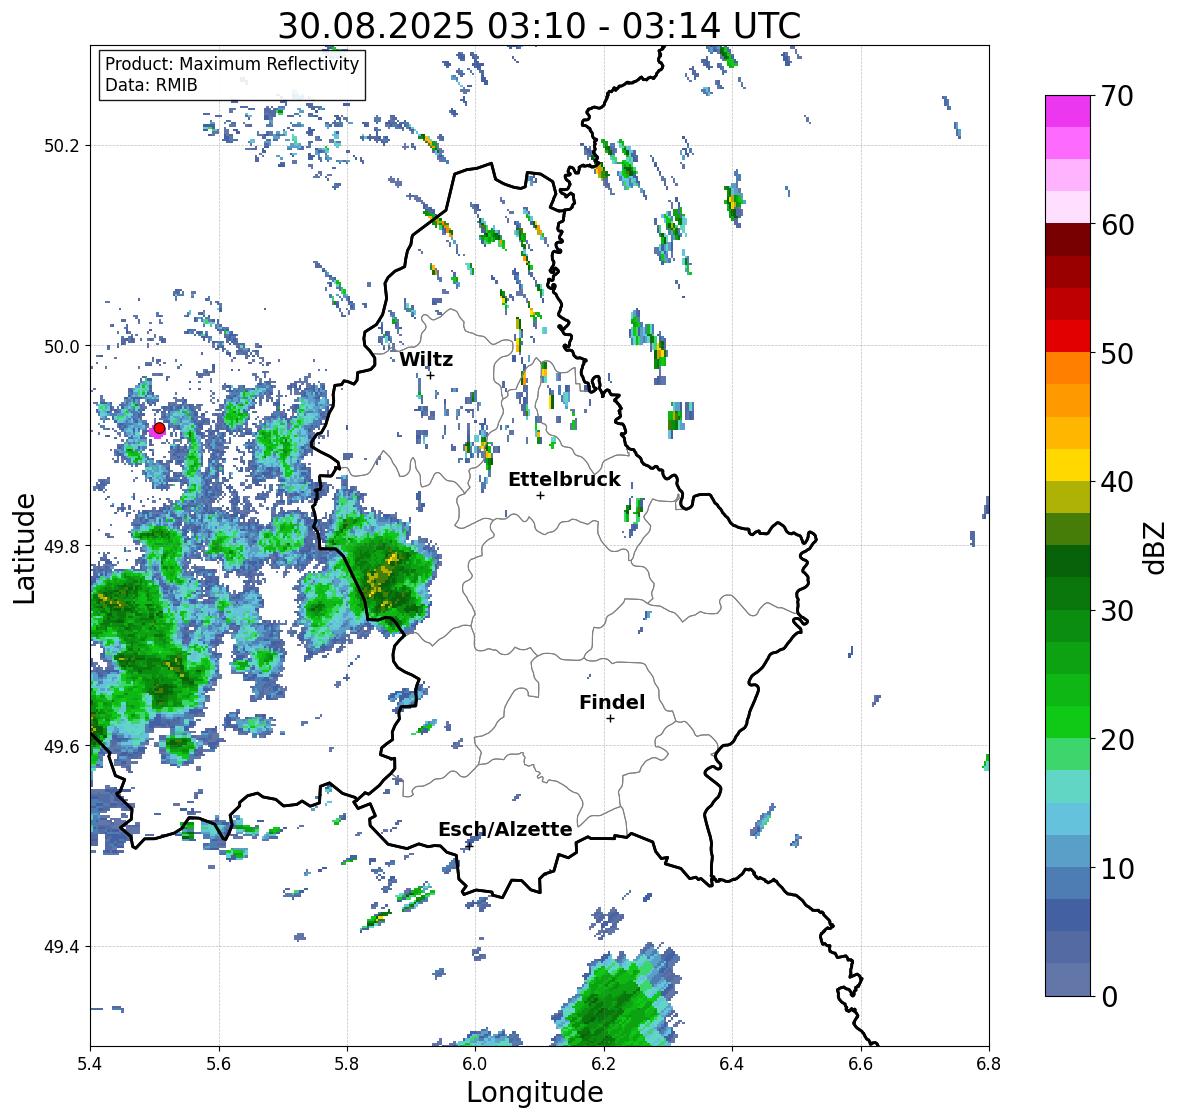Viewport: 1179px width, 1117px height.
Task: Click the 10 value on the colorbar
Action: [1117, 869]
